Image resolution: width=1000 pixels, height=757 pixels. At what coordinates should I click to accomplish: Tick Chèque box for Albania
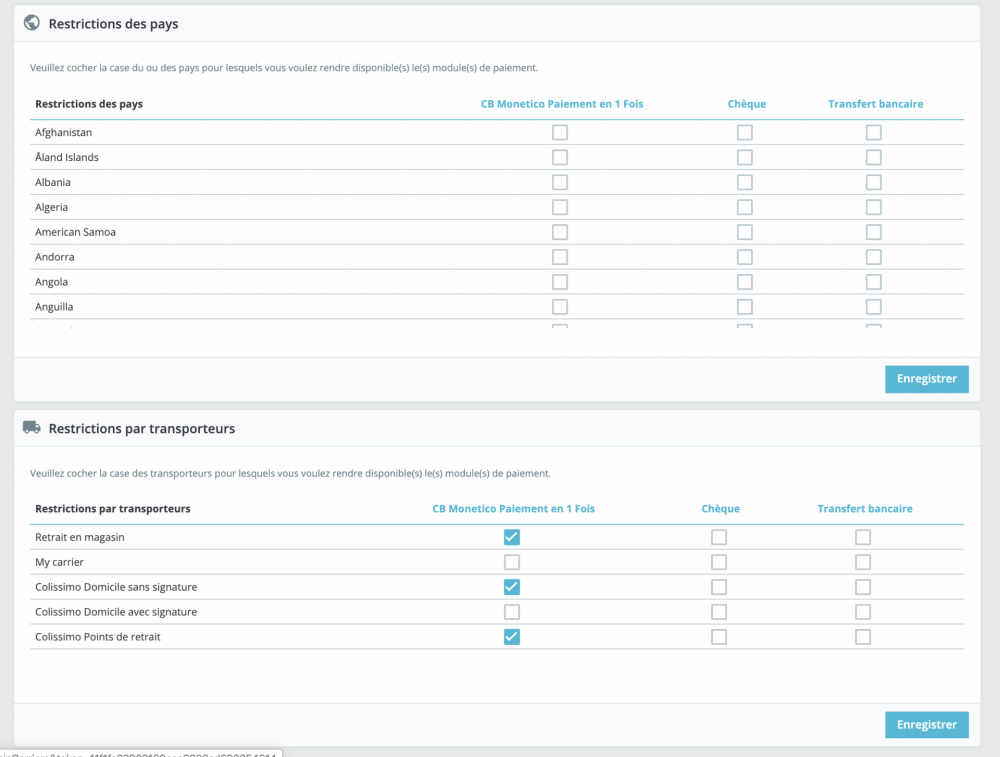(x=745, y=182)
